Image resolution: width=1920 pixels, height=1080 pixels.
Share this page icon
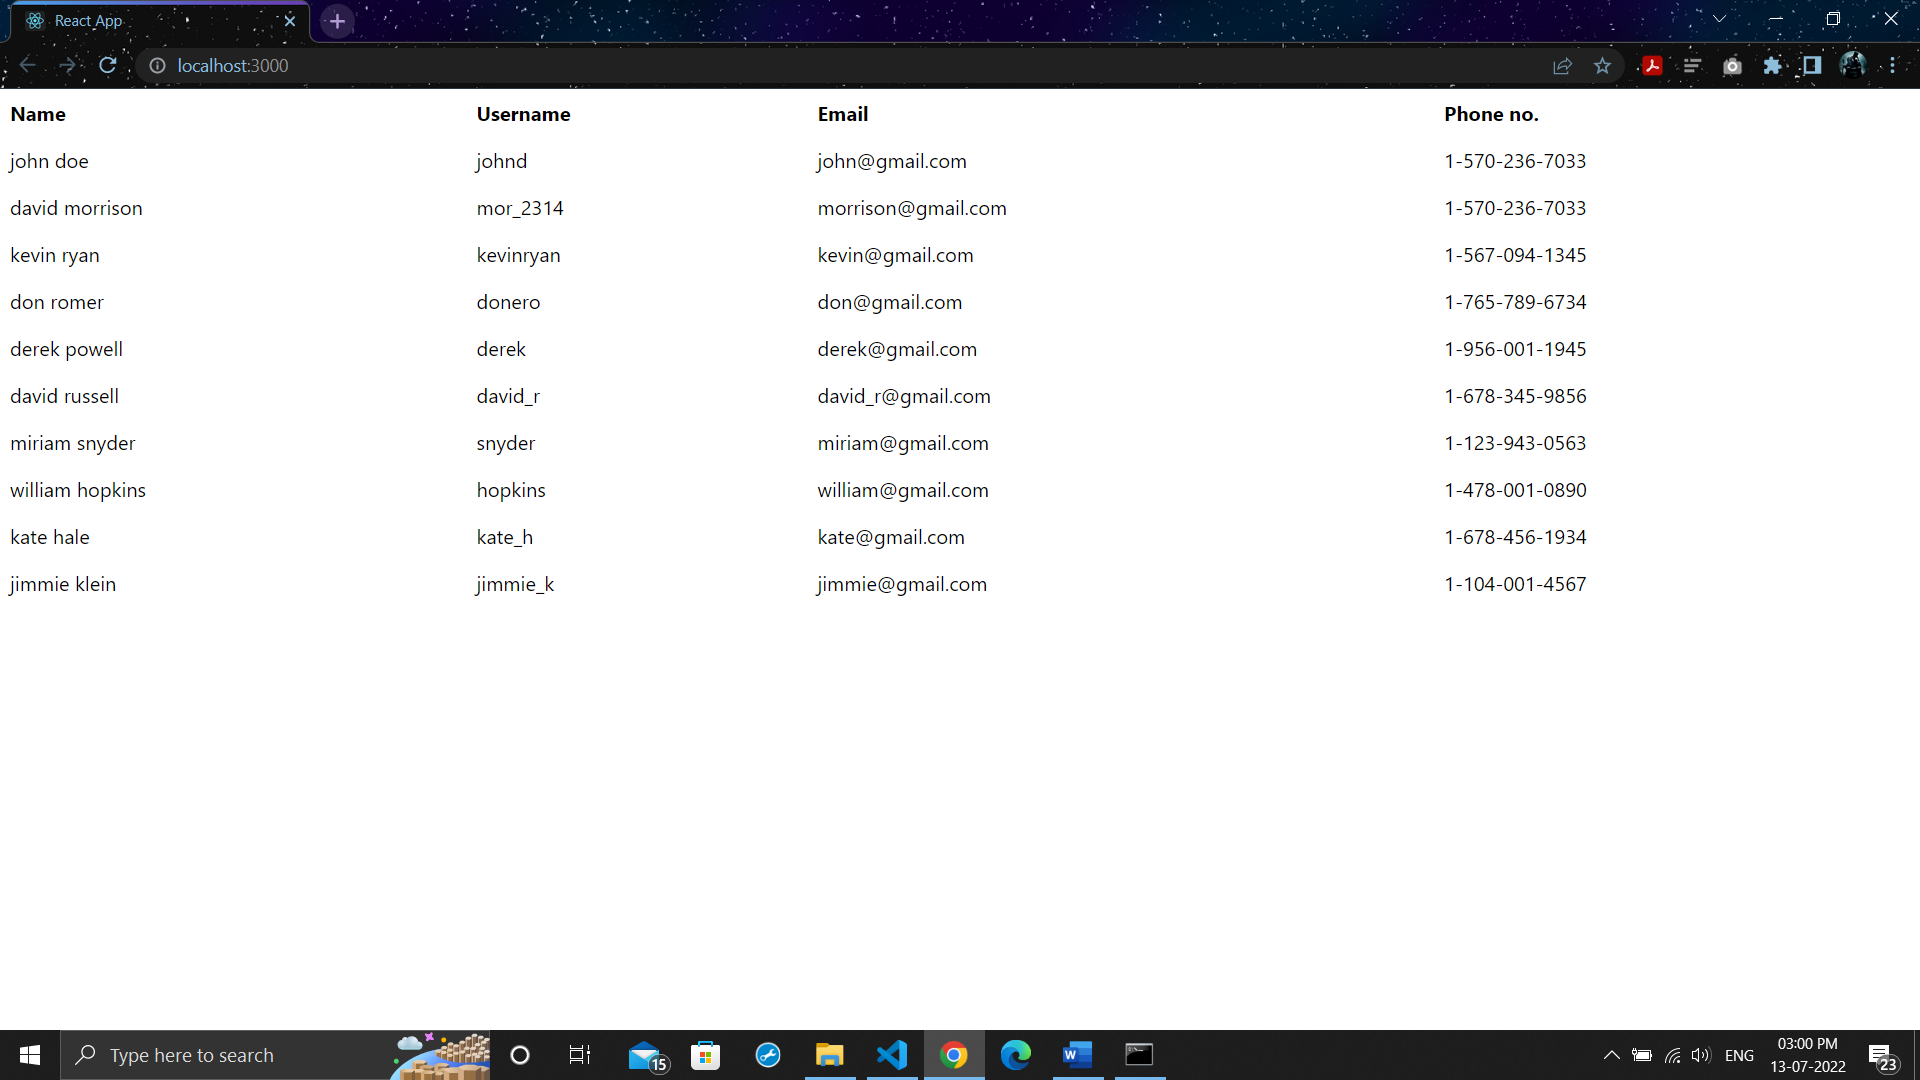[x=1562, y=66]
